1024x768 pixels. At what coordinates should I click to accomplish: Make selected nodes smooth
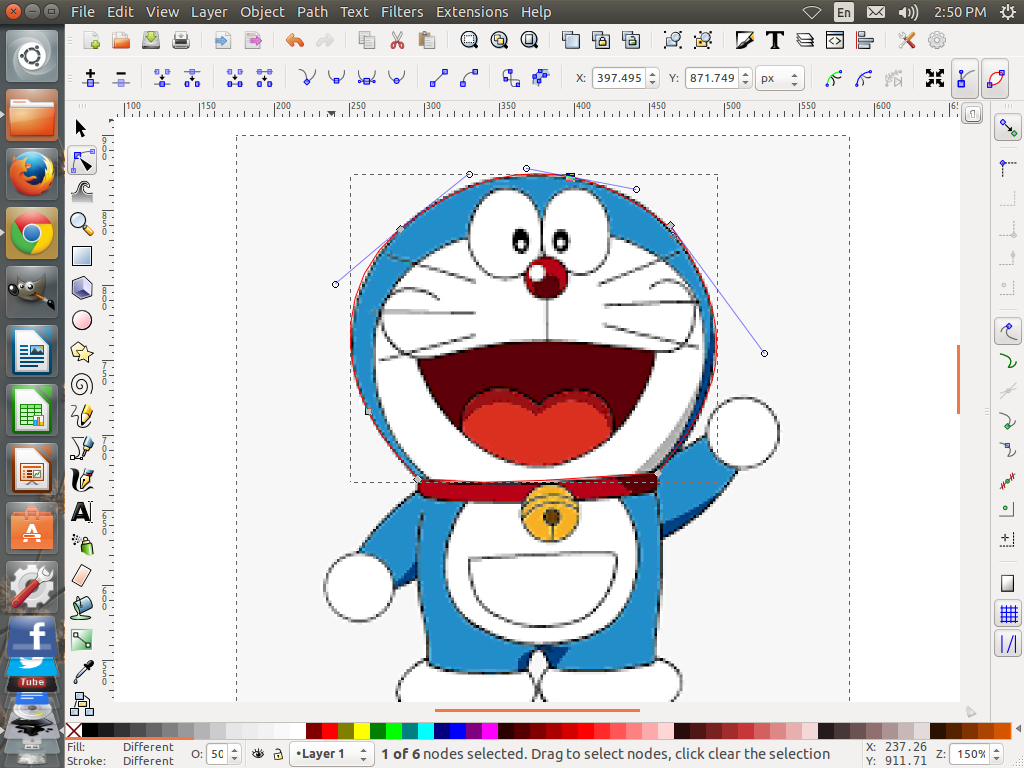337,78
